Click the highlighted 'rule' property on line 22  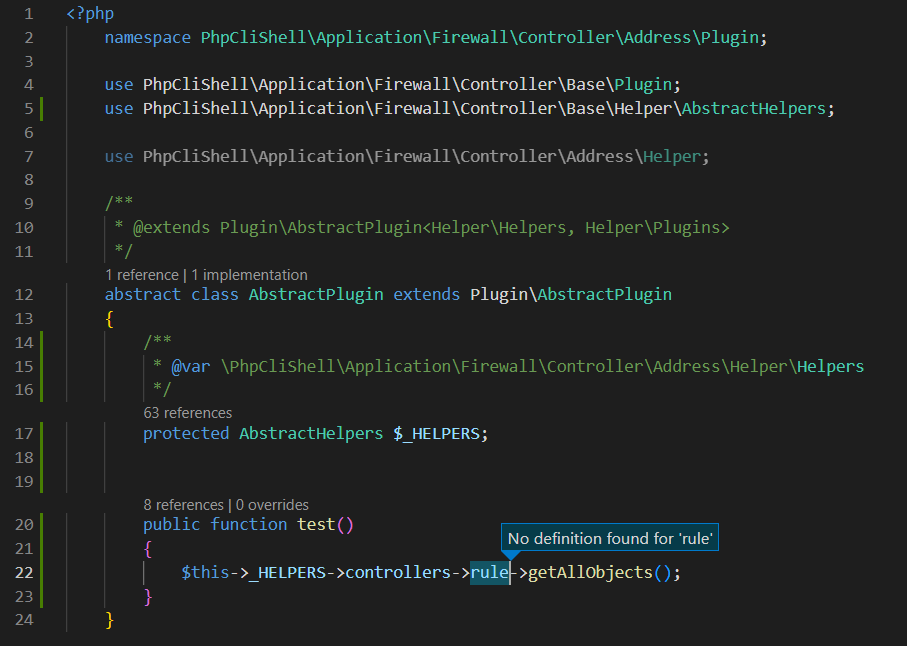click(x=489, y=573)
